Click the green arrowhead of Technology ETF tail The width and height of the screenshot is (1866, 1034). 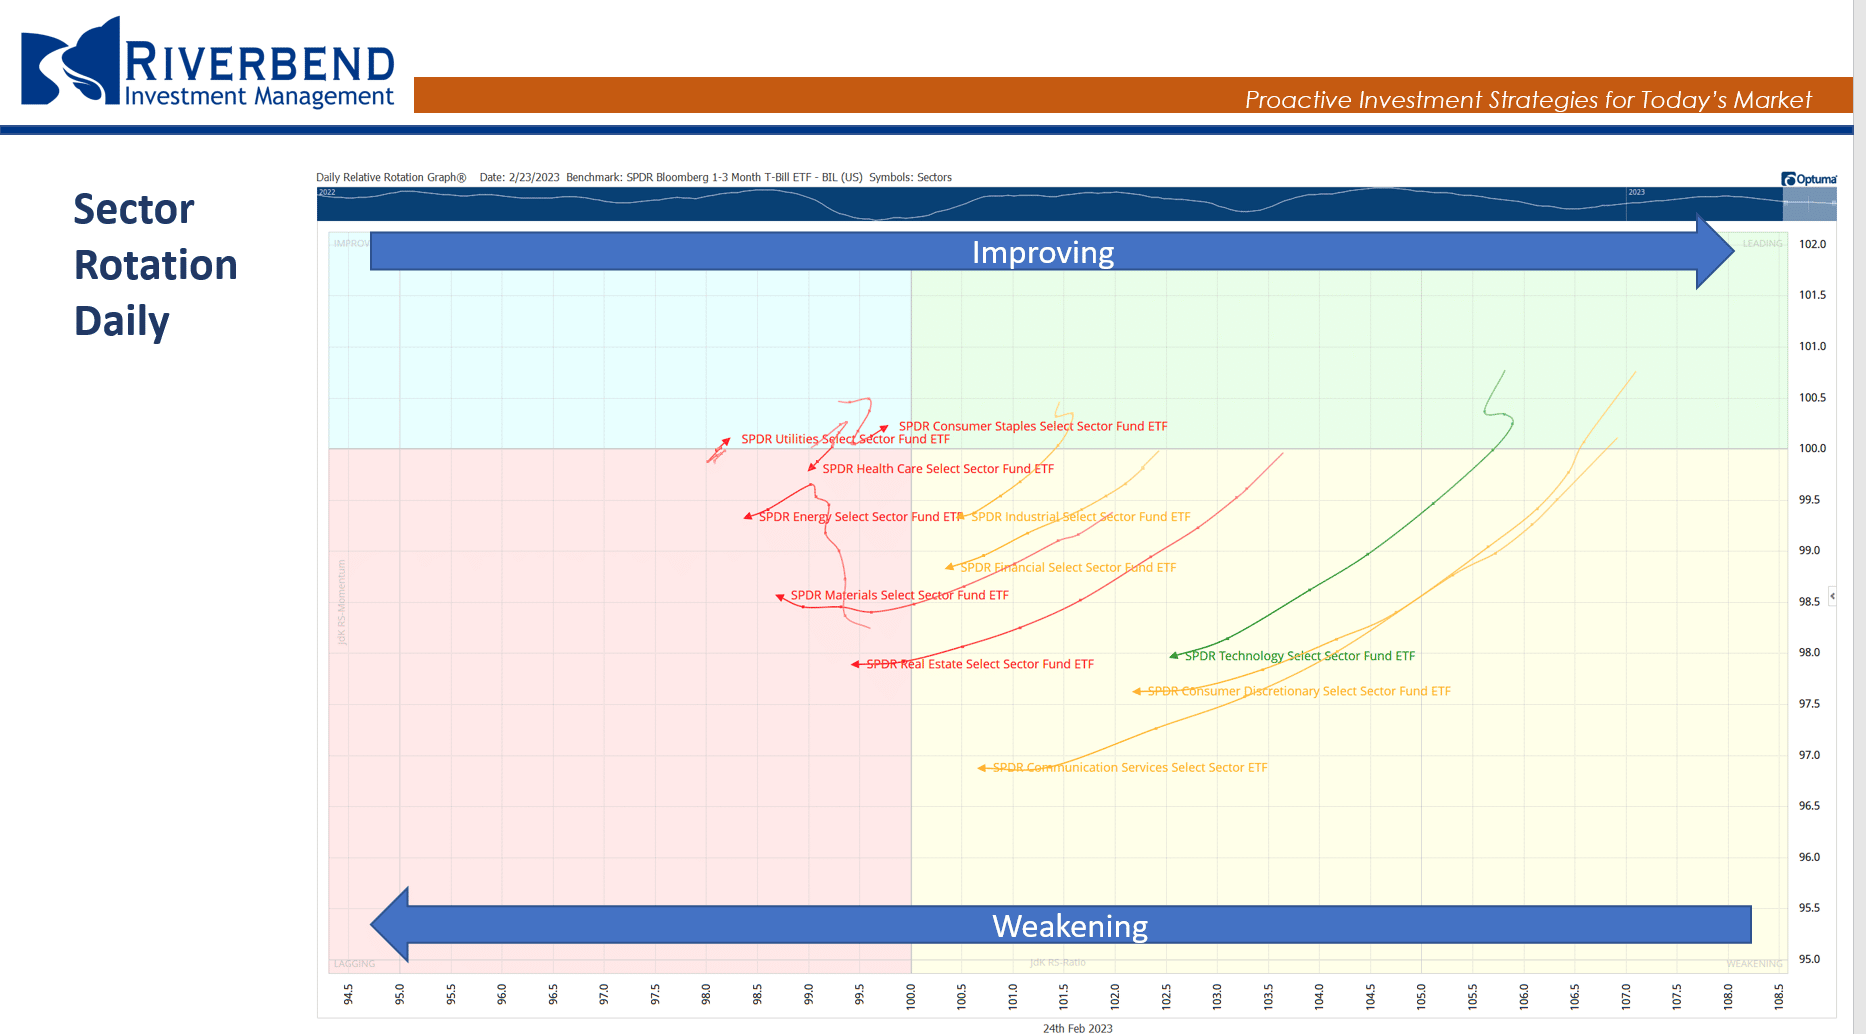click(1175, 656)
